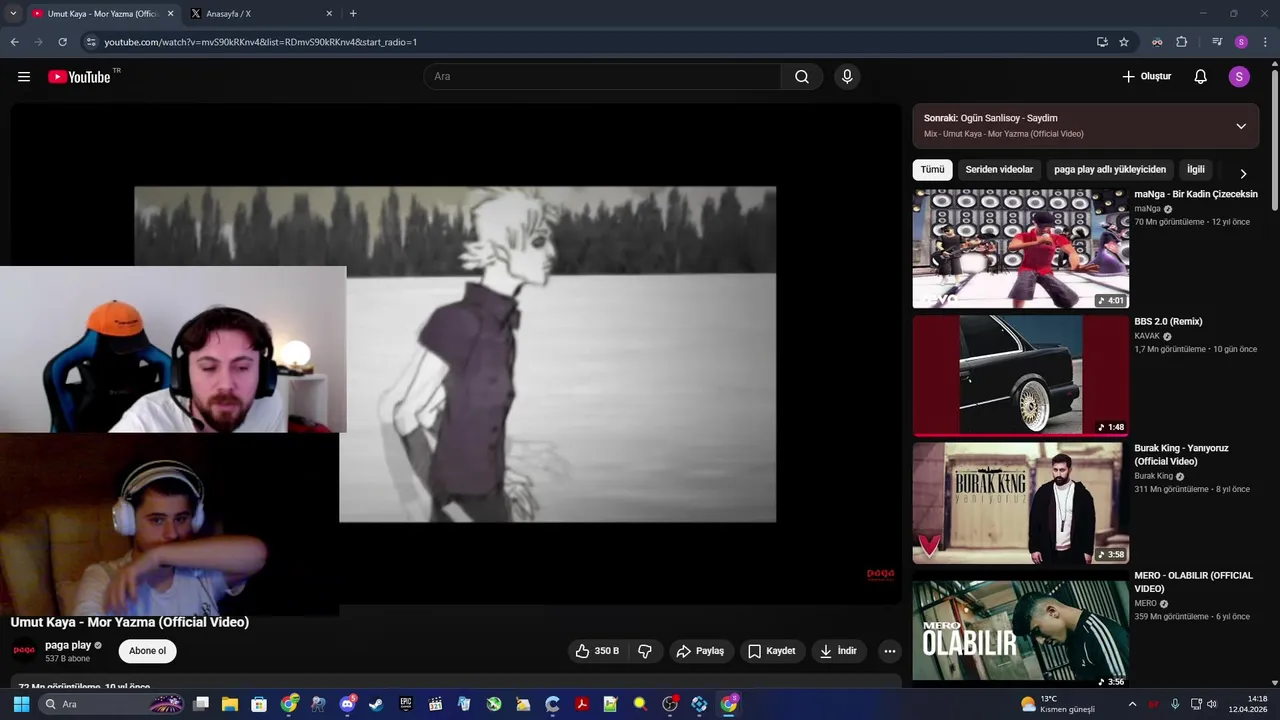Open Discord from taskbar
The height and width of the screenshot is (720, 1280).
point(347,704)
